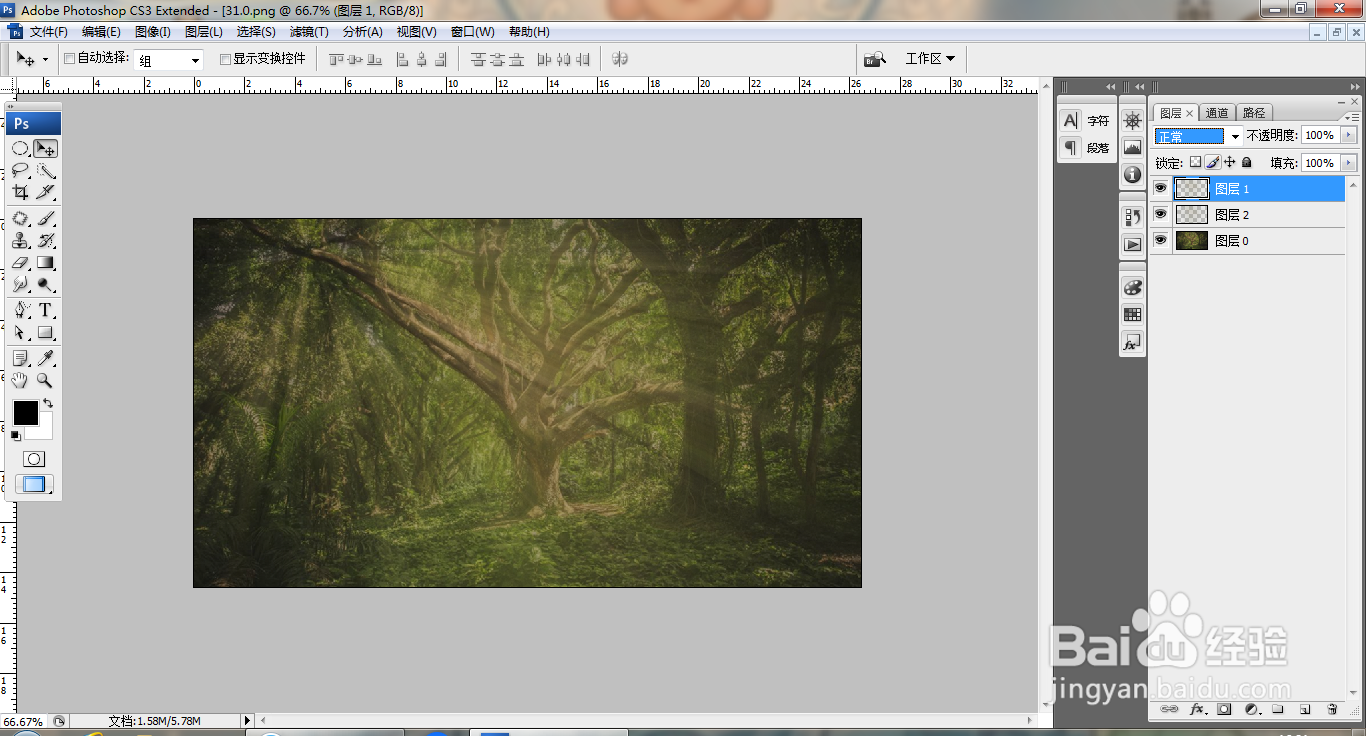This screenshot has width=1366, height=736.
Task: Select the Smudge tool
Action: (20, 284)
